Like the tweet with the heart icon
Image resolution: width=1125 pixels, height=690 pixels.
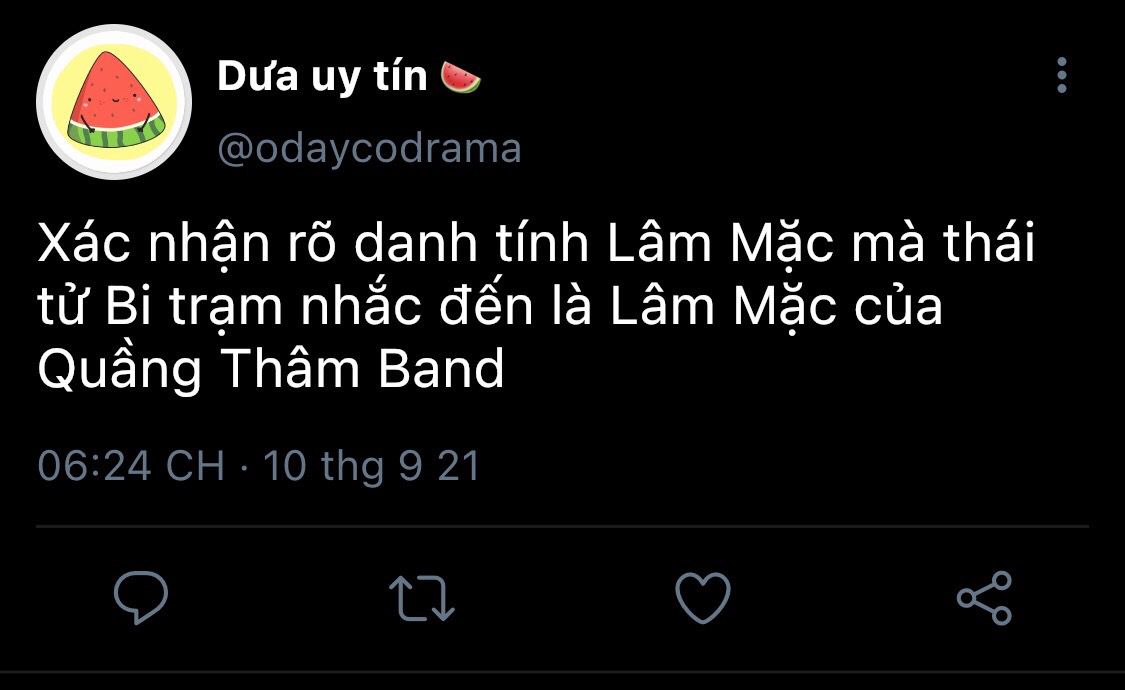pyautogui.click(x=703, y=597)
